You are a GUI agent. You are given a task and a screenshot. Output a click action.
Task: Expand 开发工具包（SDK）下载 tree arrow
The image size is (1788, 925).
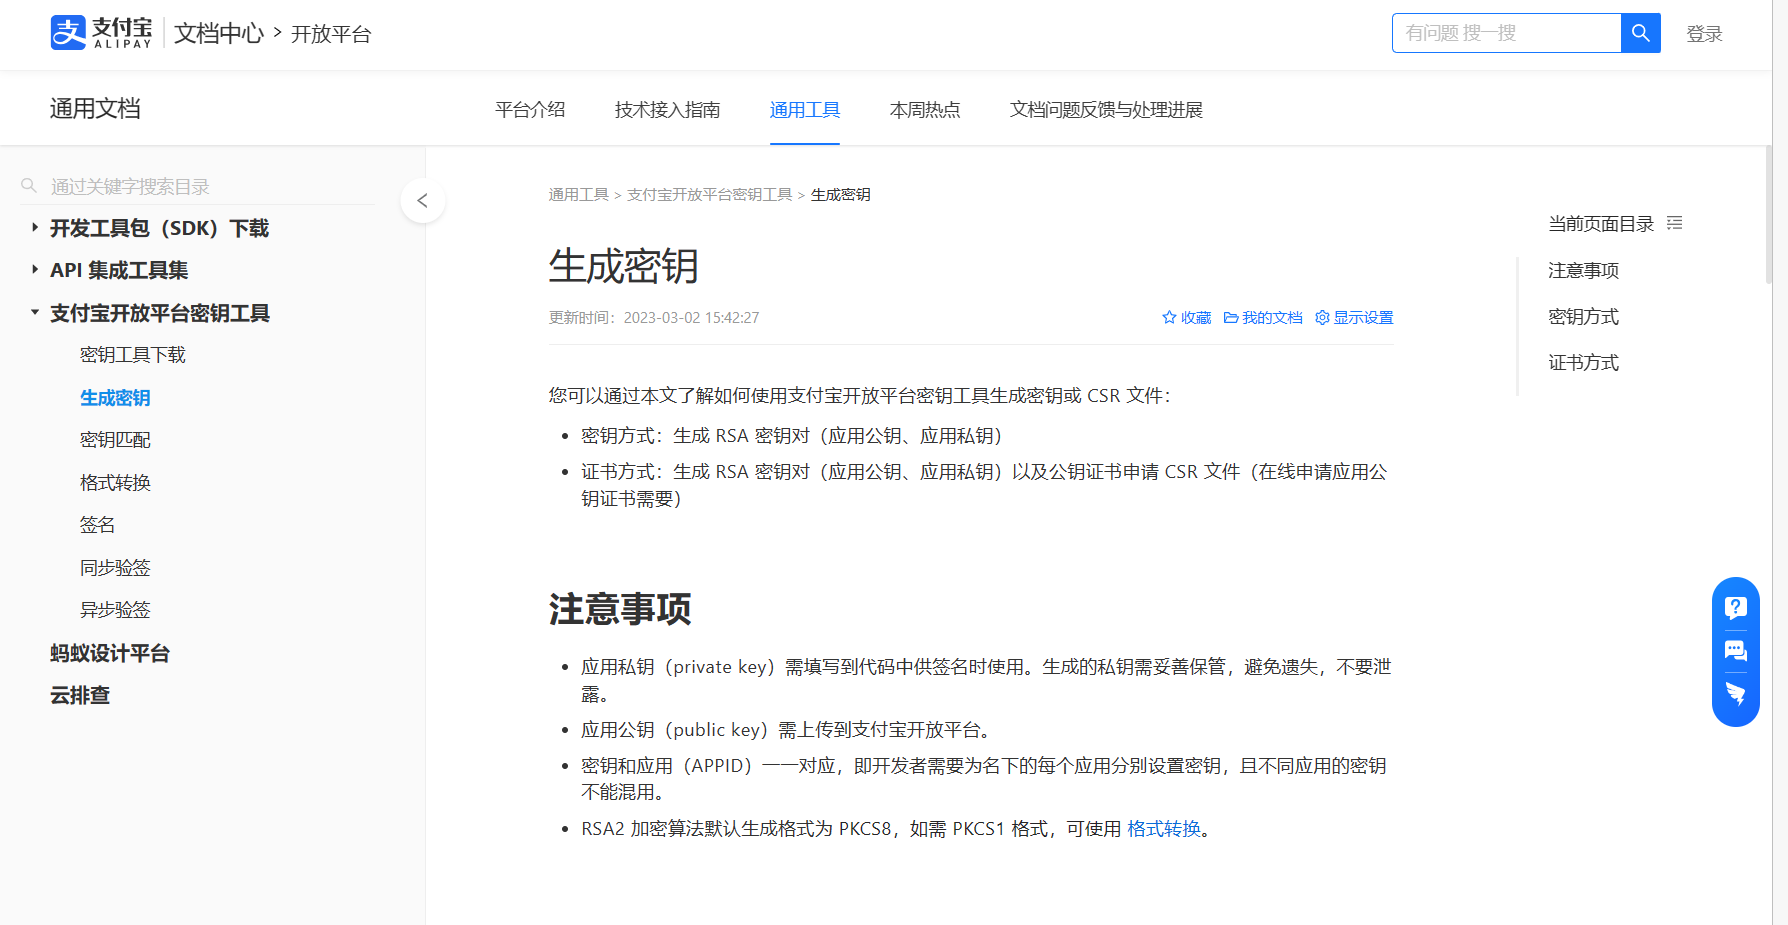[34, 227]
